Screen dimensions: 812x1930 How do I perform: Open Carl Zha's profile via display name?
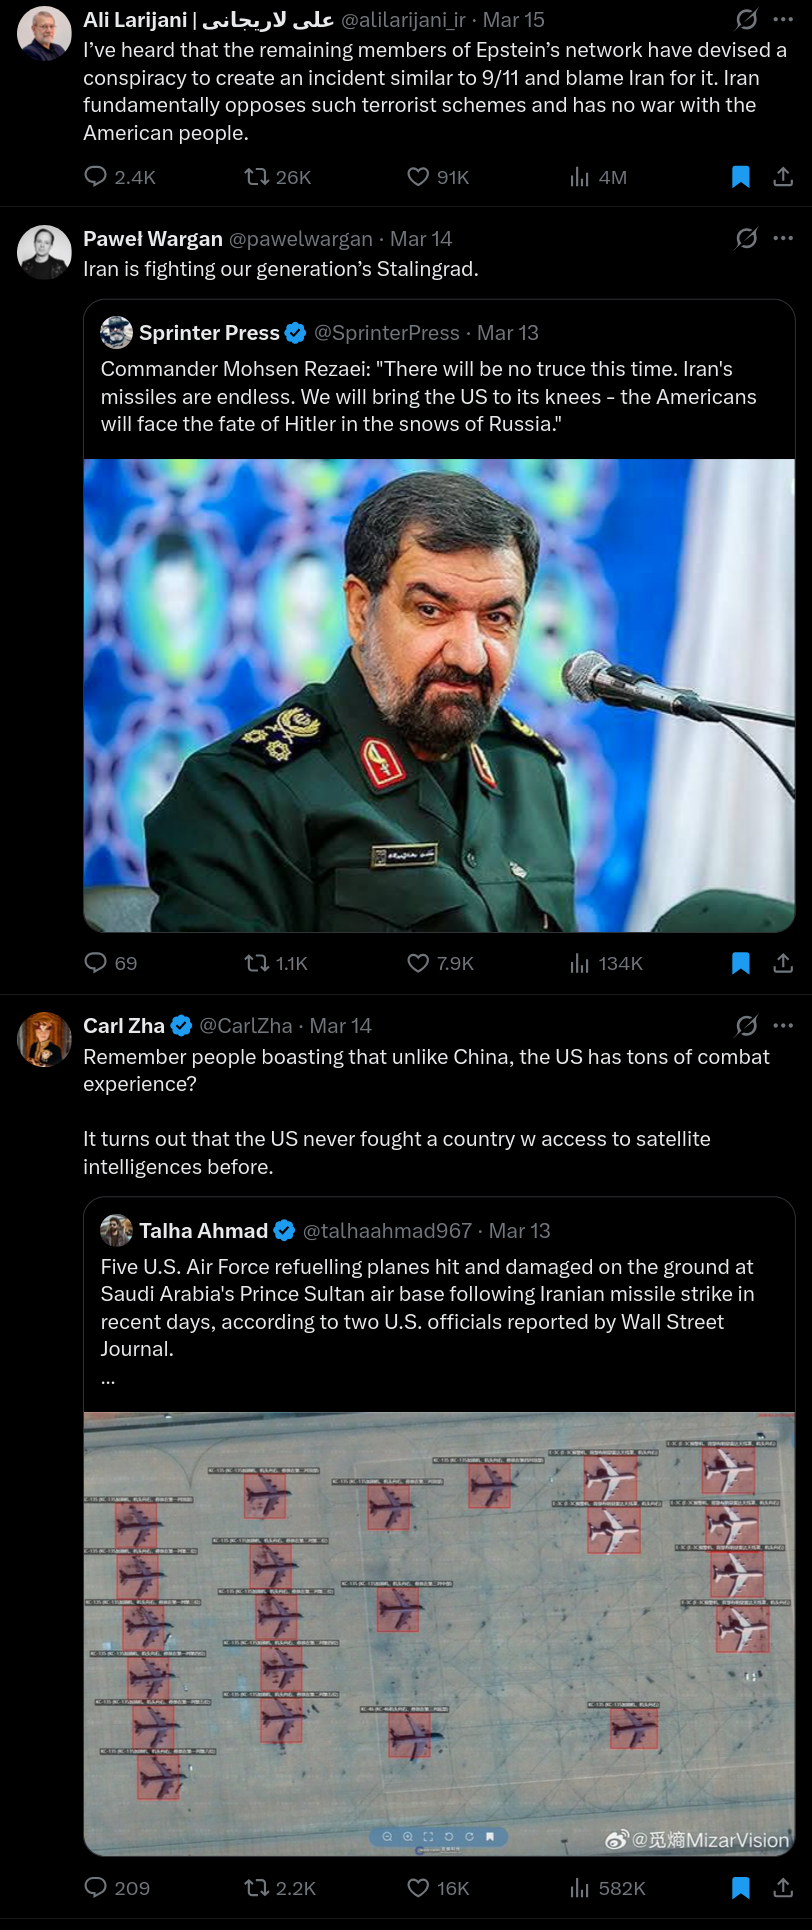tap(124, 1026)
